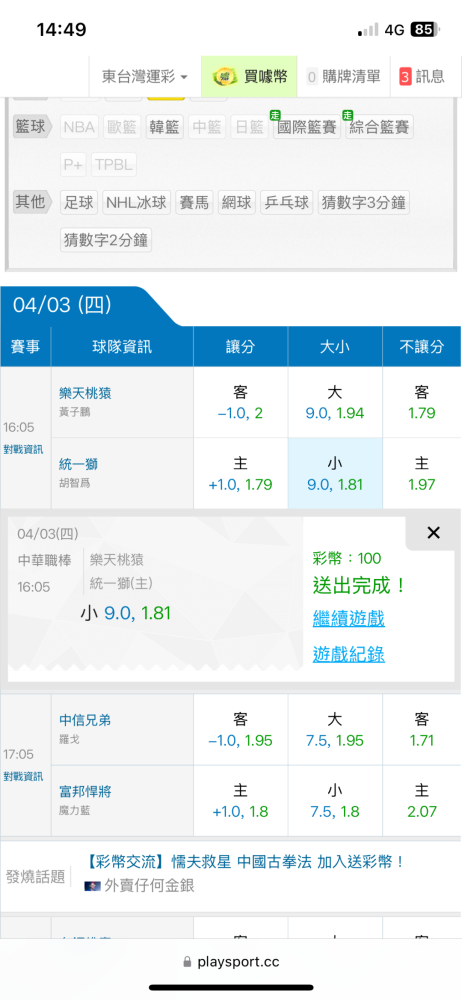Pick 客 -1.0, 1.95 spread for 中信兄弟
462x1000 pixels.
pos(241,730)
